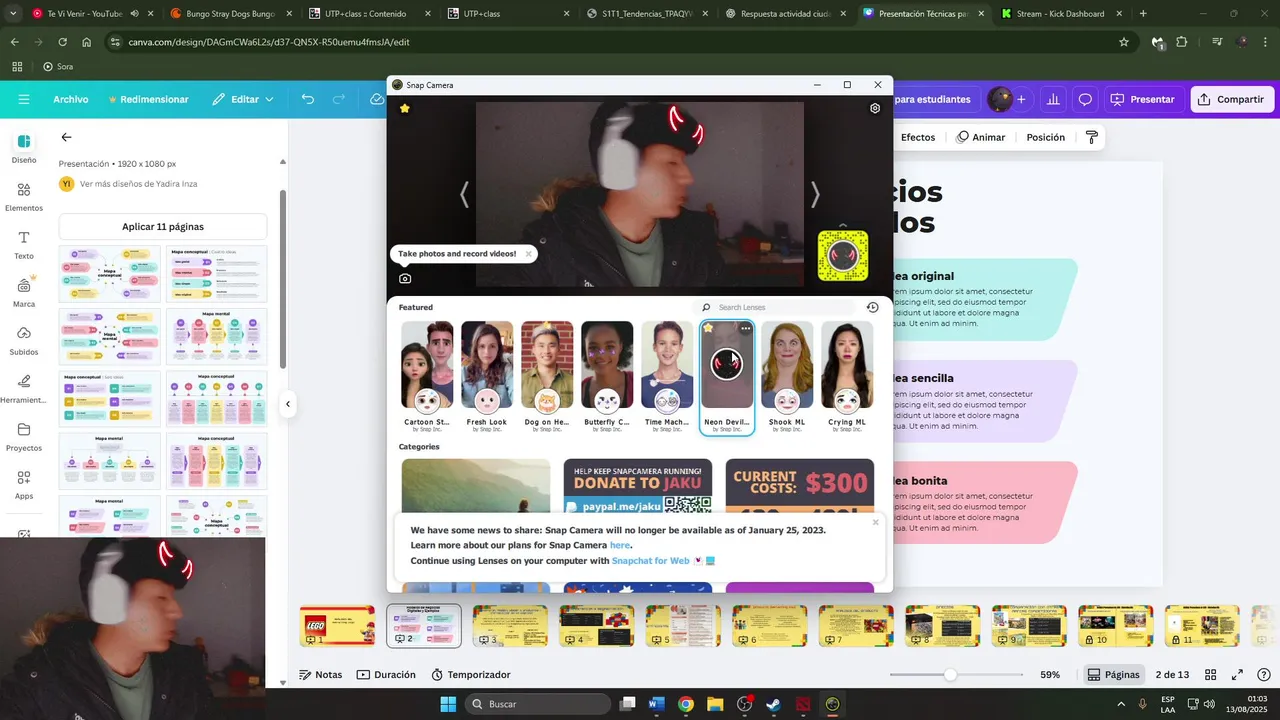Open the Elementos sidebar panel
Image resolution: width=1280 pixels, height=720 pixels.
24,197
